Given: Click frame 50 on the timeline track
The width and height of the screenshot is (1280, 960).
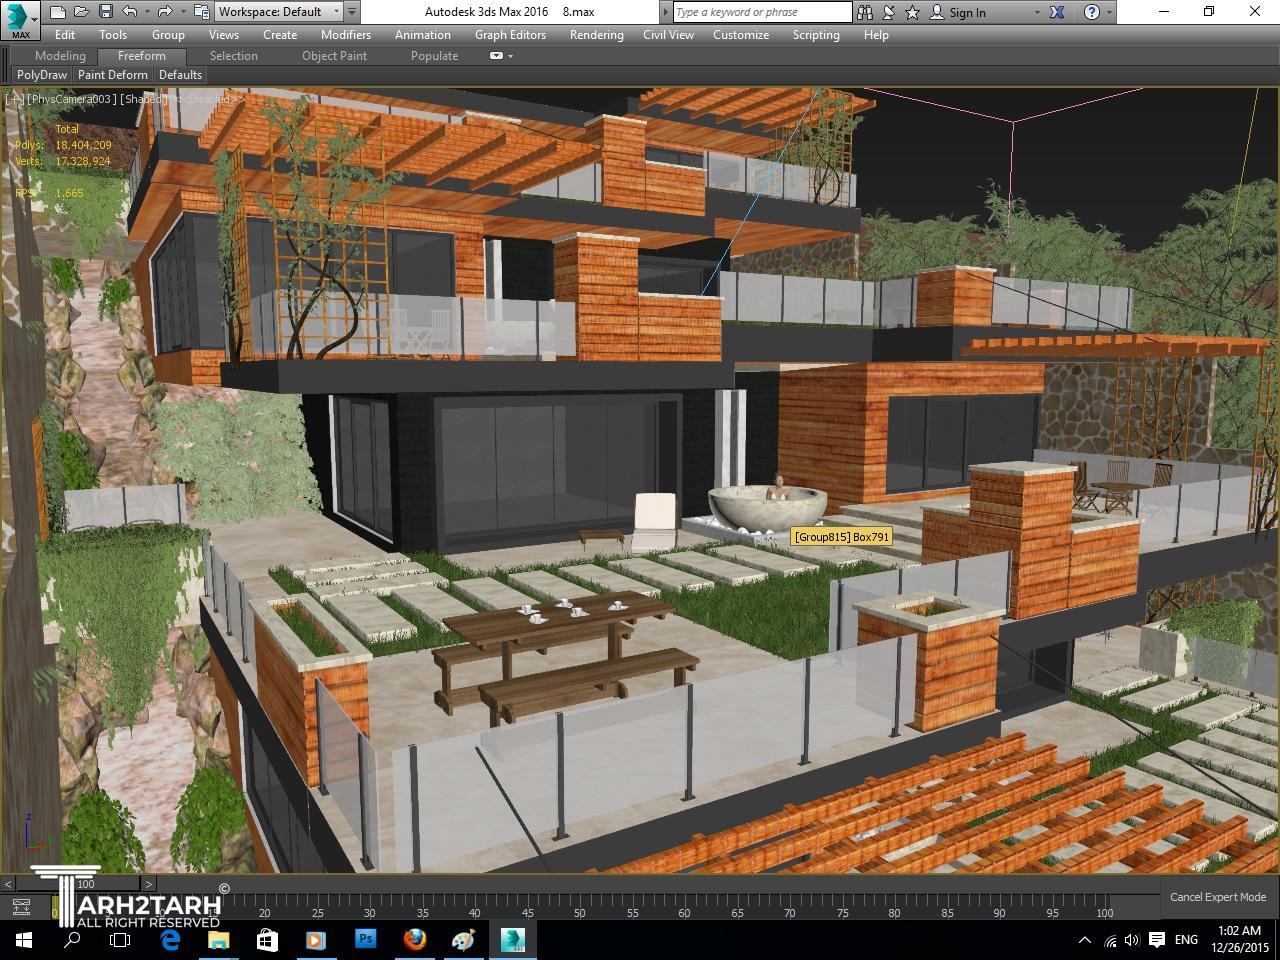Looking at the screenshot, I should coord(579,905).
